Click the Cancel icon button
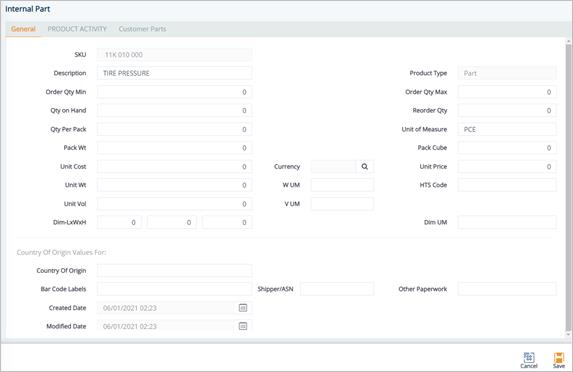Screen dimensions: 573x372 [x=529, y=360]
